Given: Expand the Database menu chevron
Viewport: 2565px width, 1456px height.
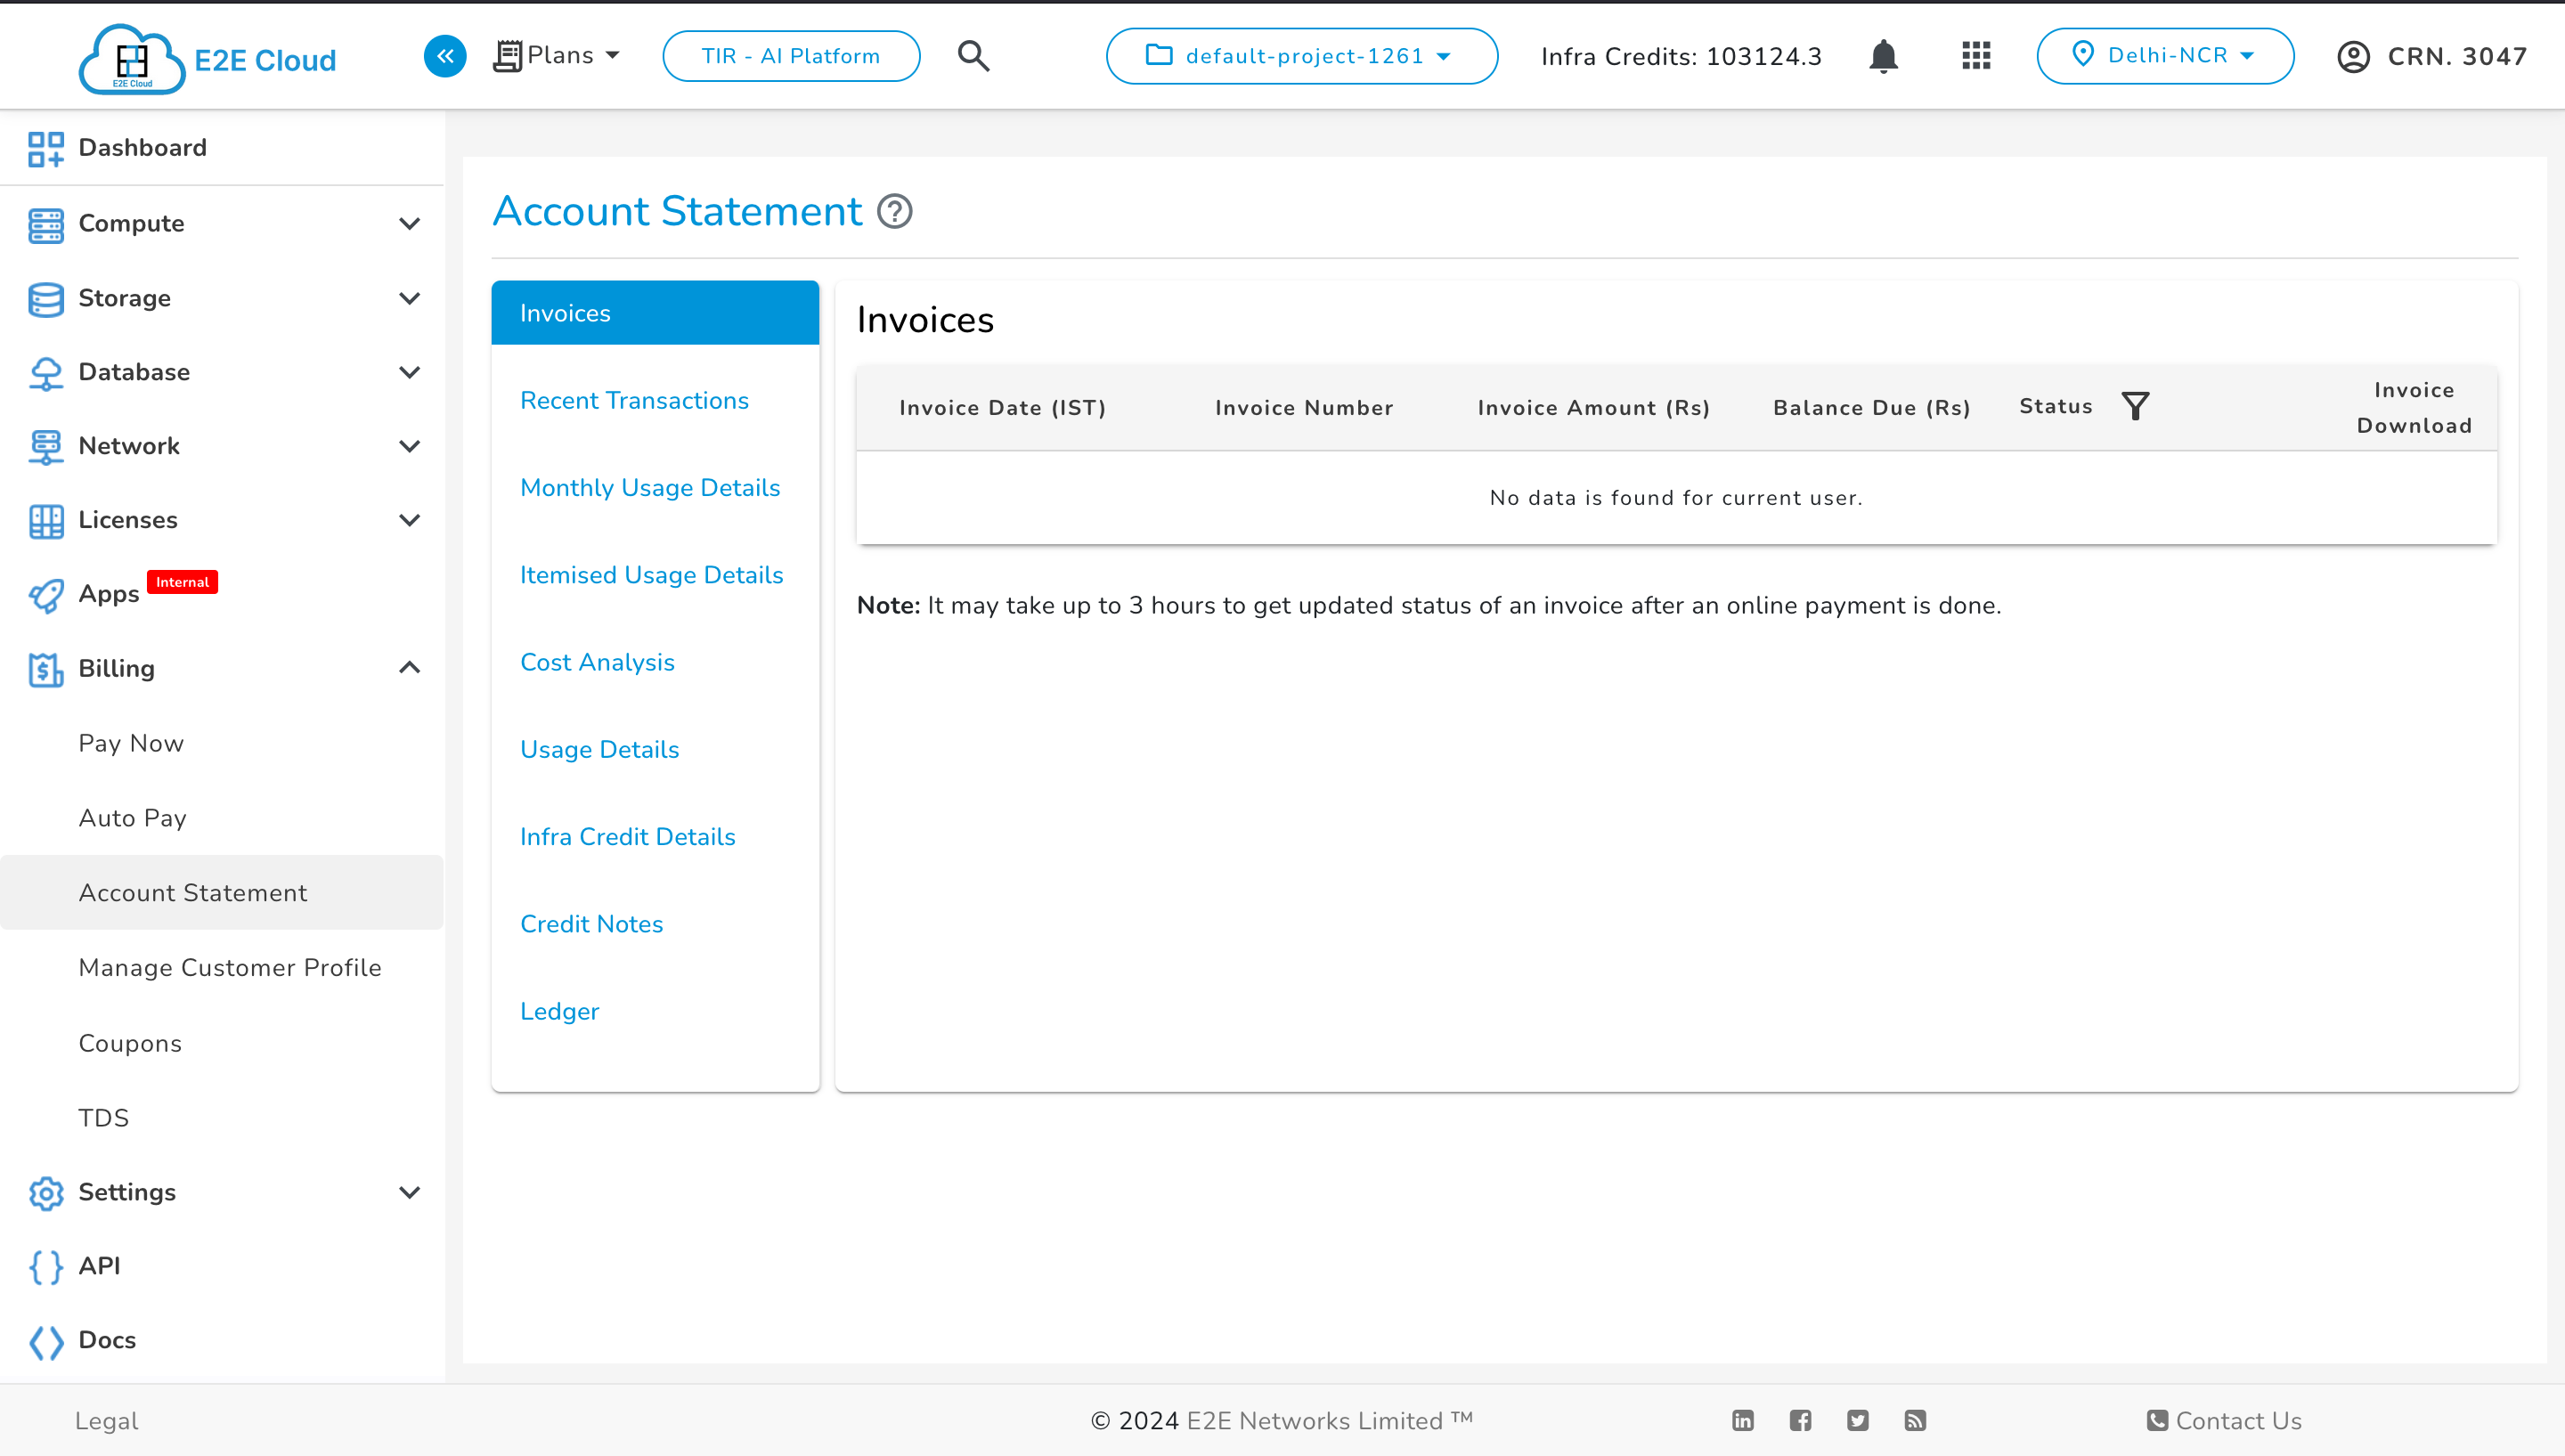Looking at the screenshot, I should pyautogui.click(x=409, y=372).
